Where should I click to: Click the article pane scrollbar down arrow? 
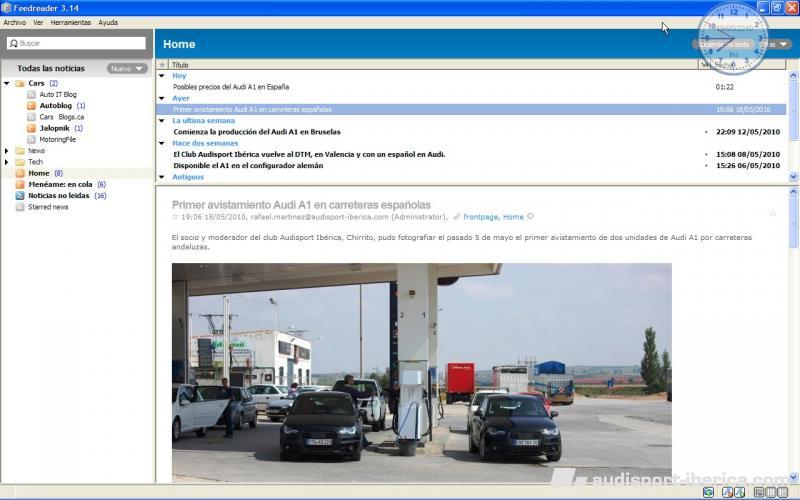click(x=793, y=478)
